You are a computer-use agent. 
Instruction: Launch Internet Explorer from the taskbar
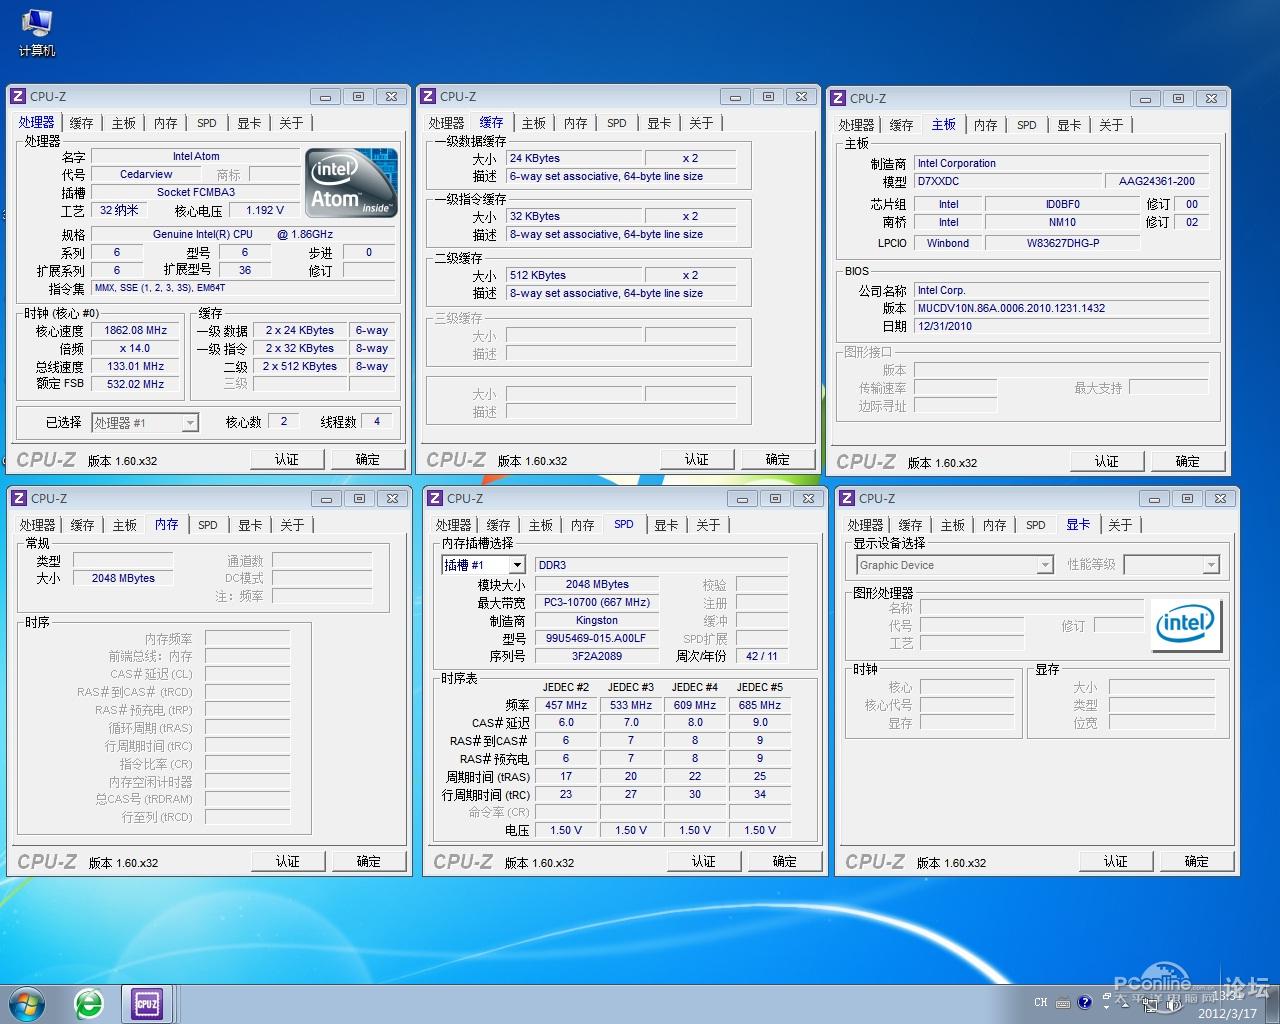click(89, 1003)
